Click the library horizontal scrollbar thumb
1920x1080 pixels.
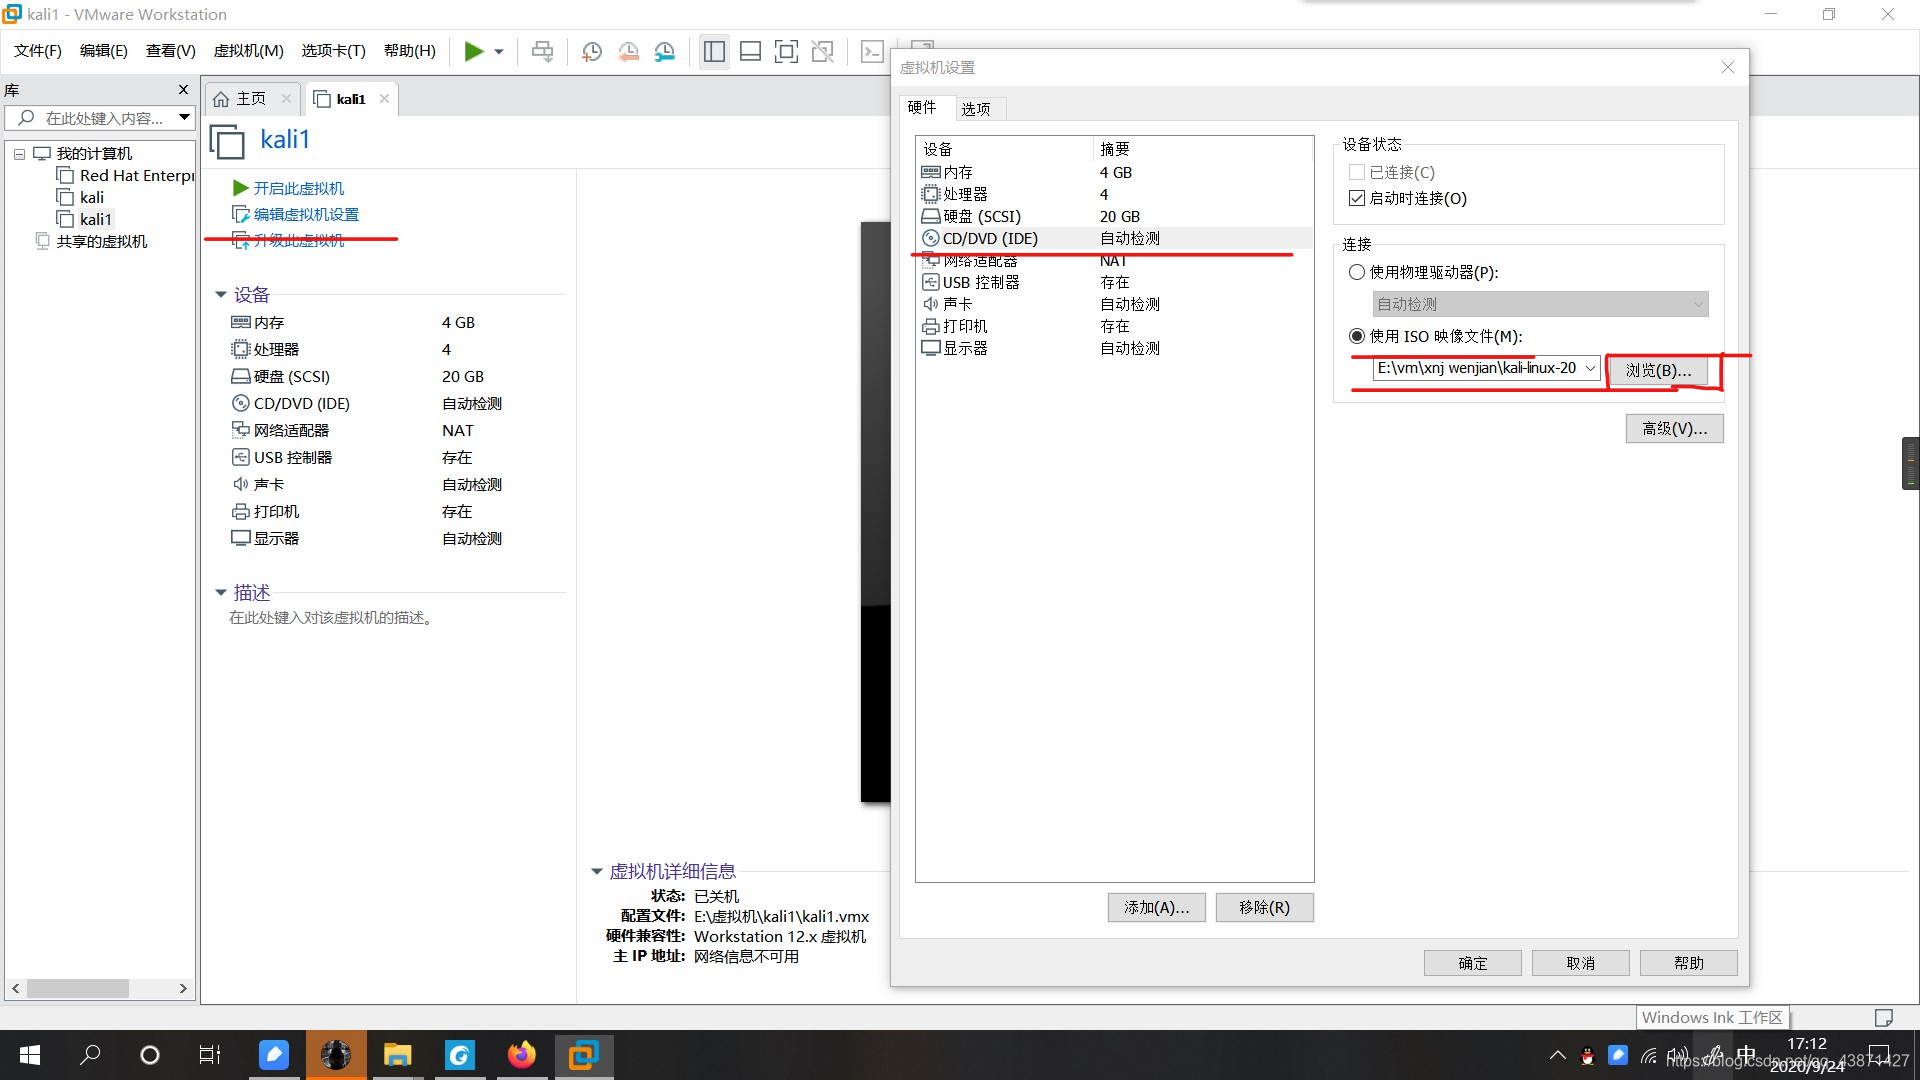coord(78,989)
